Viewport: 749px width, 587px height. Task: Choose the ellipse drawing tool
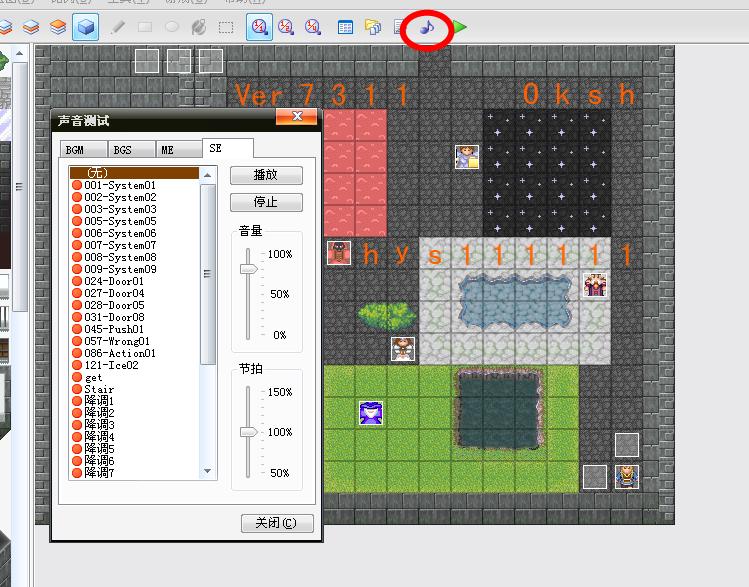(x=172, y=27)
